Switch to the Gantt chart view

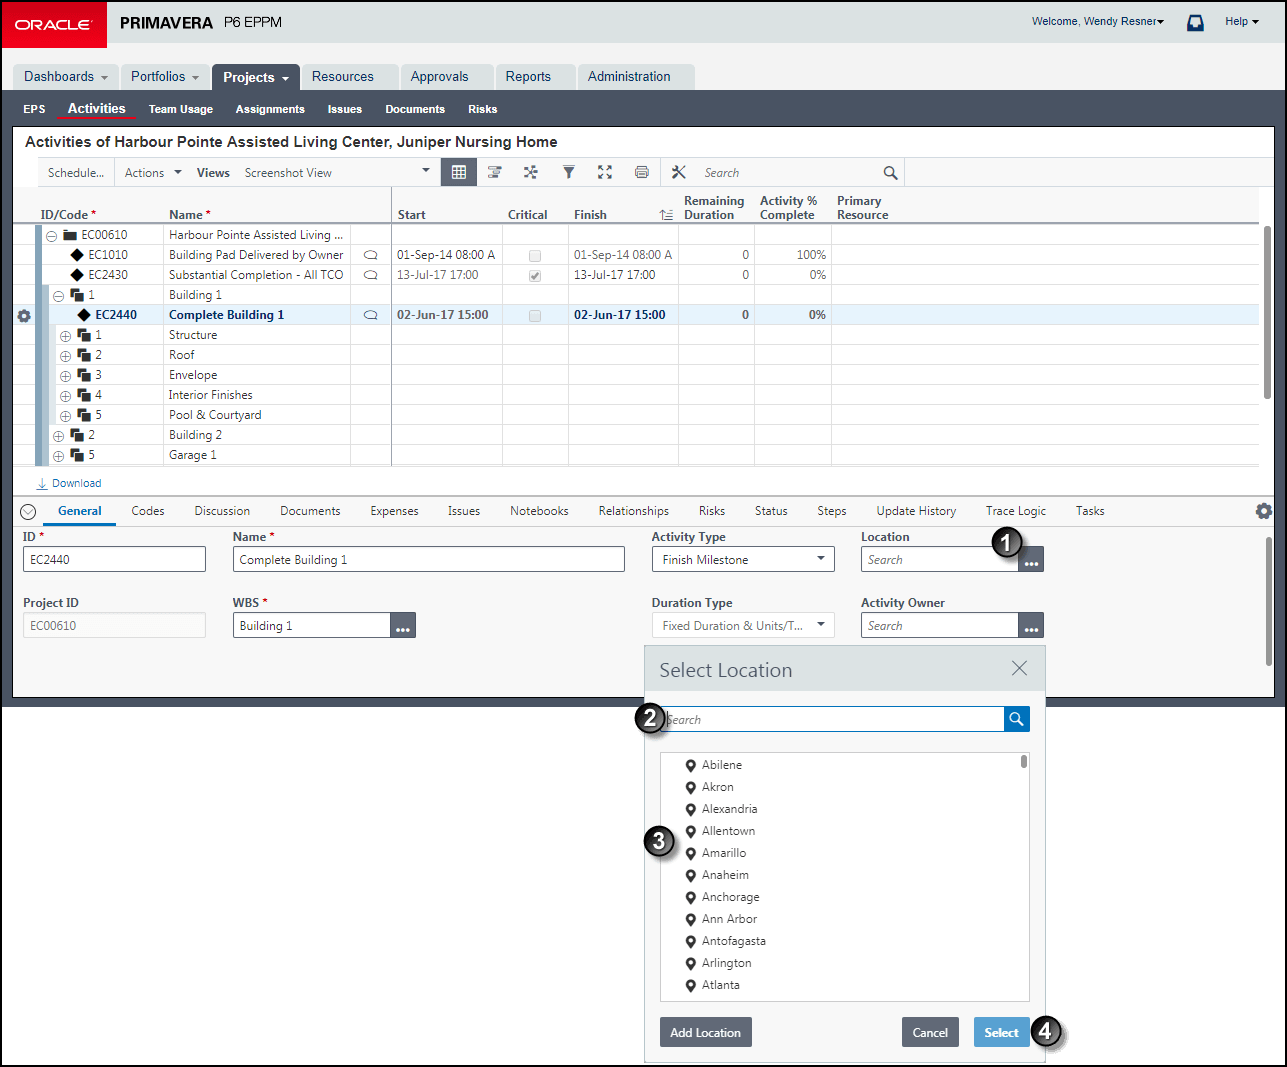(x=494, y=172)
